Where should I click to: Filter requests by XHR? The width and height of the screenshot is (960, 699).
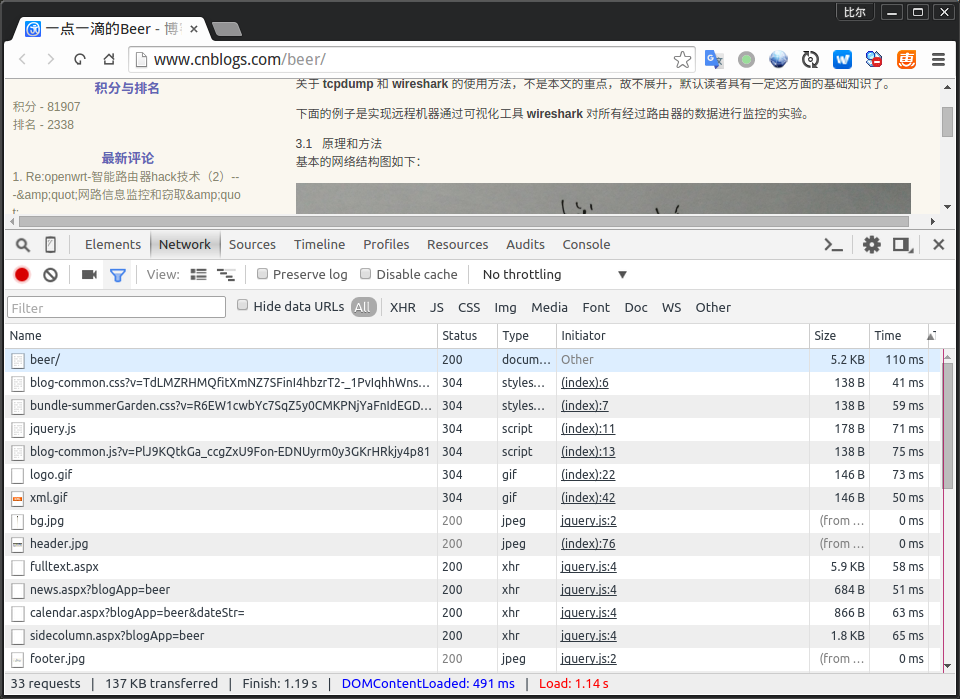[x=403, y=308]
